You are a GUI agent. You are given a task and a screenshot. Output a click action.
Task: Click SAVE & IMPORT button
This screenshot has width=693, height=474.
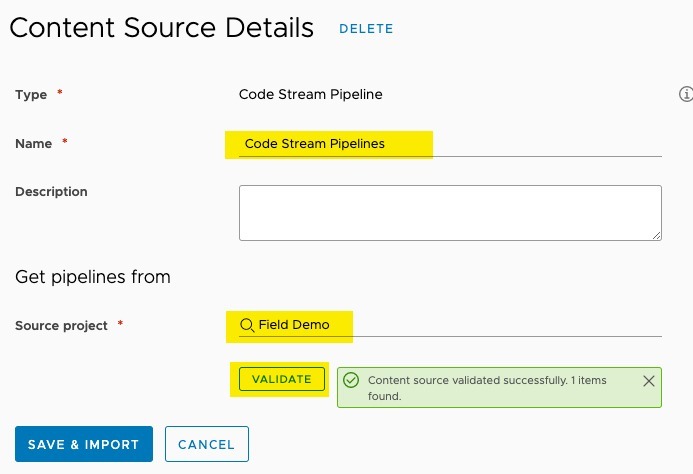click(x=84, y=444)
